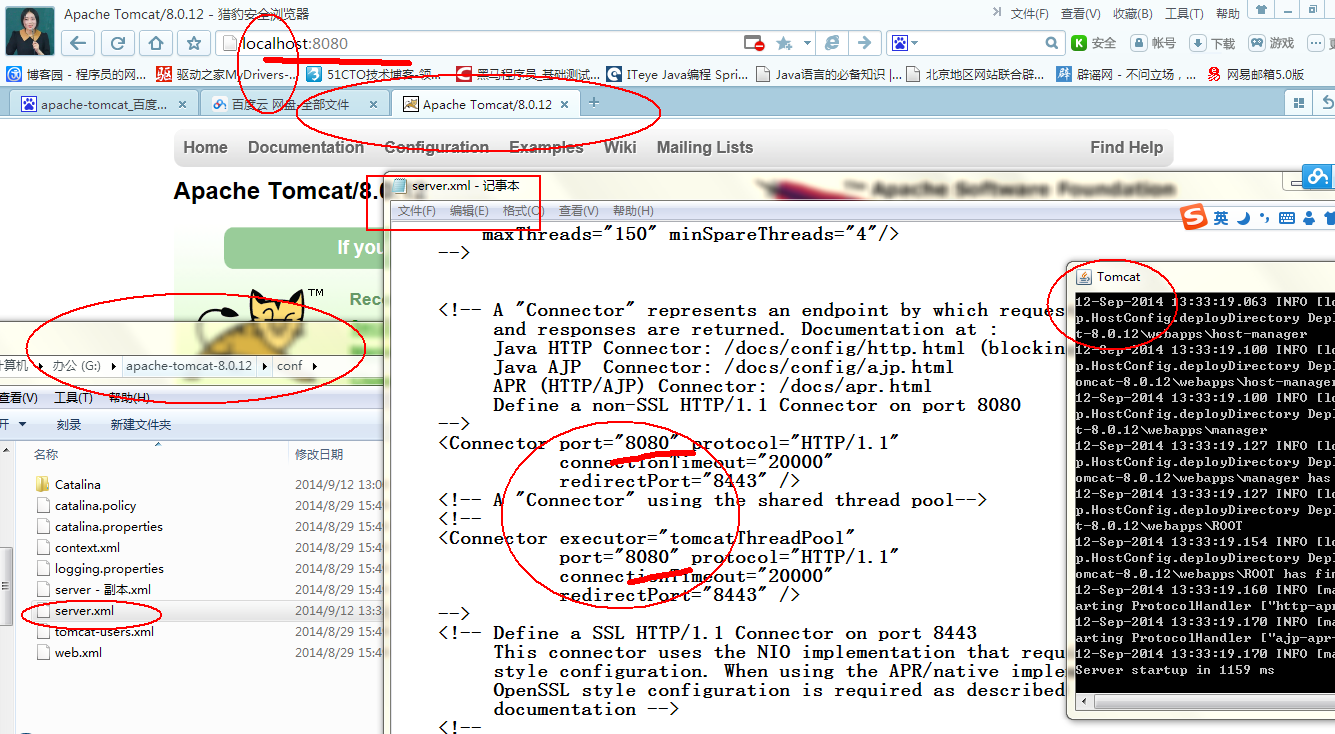The image size is (1335, 734).
Task: Click the 修改日期 column header
Action: pyautogui.click(x=319, y=454)
